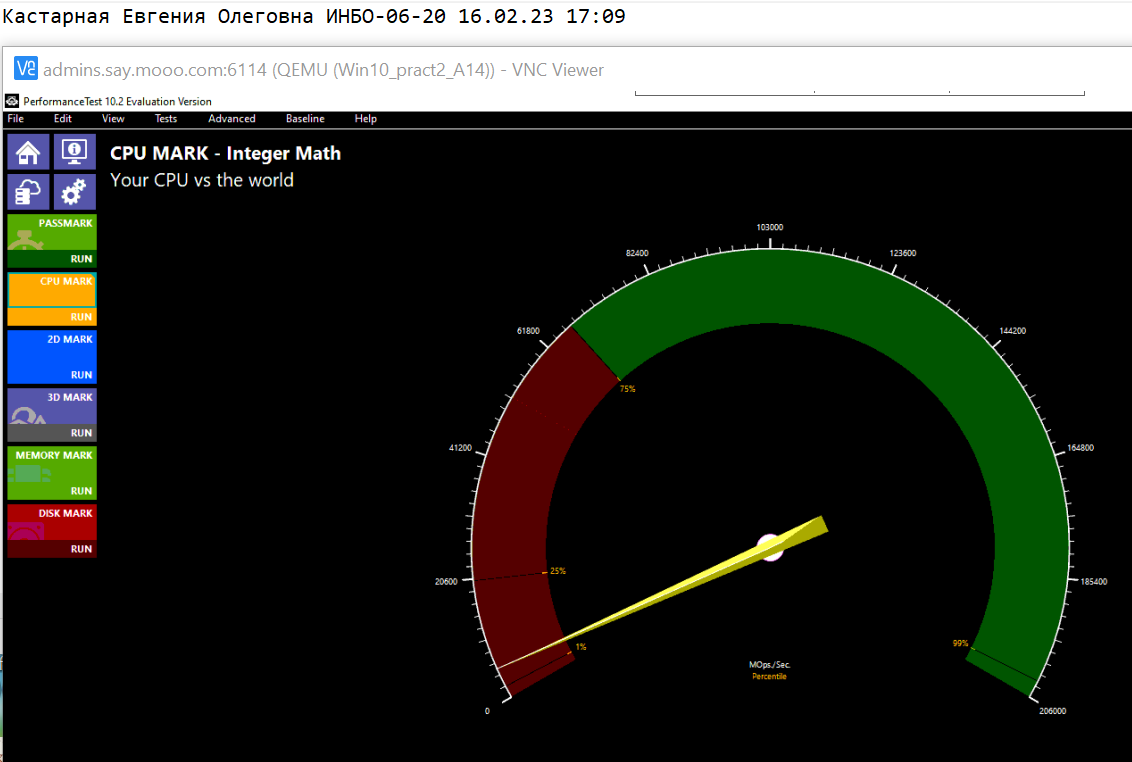Click the MOps./Sec. unit label
The width and height of the screenshot is (1132, 762).
tap(770, 664)
